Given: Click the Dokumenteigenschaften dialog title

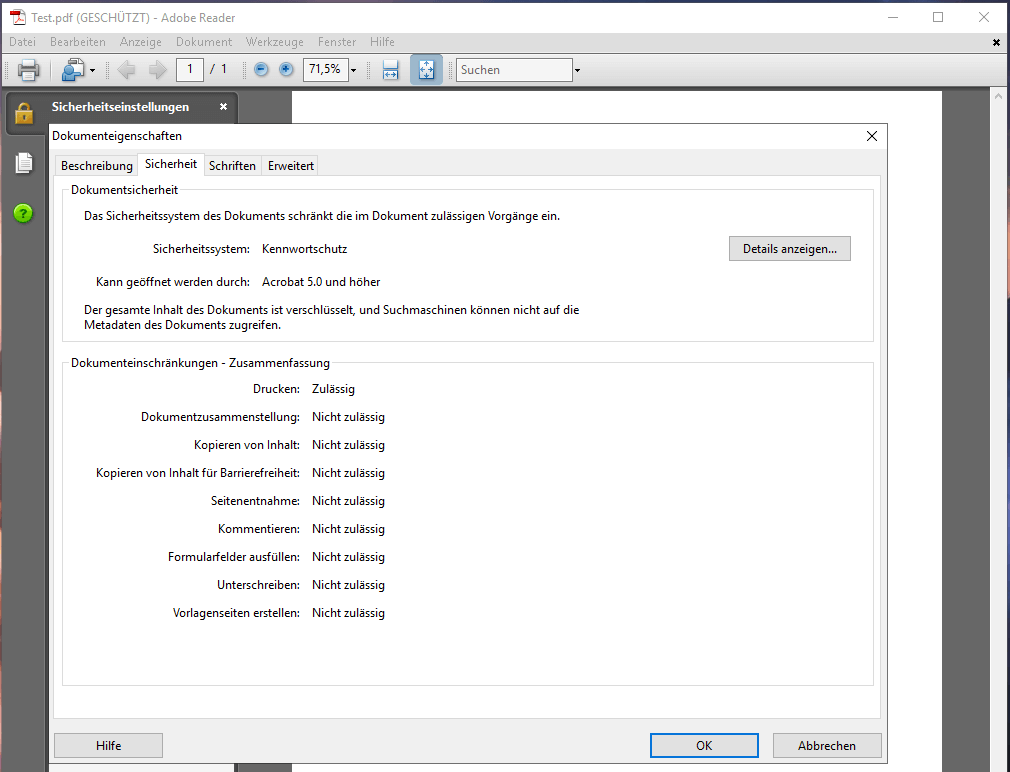Looking at the screenshot, I should [117, 136].
